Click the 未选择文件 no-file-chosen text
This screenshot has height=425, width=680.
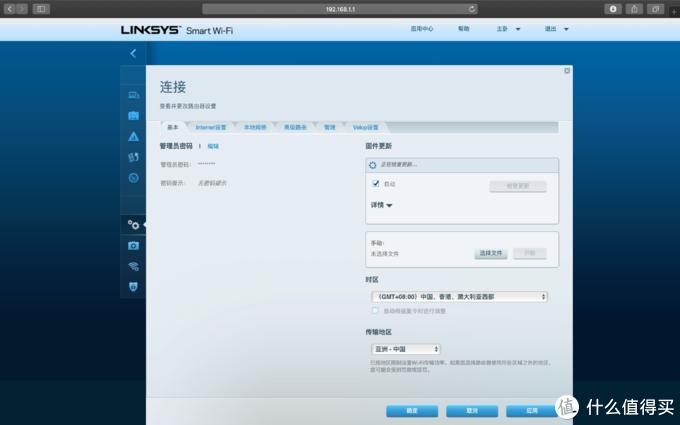point(385,254)
